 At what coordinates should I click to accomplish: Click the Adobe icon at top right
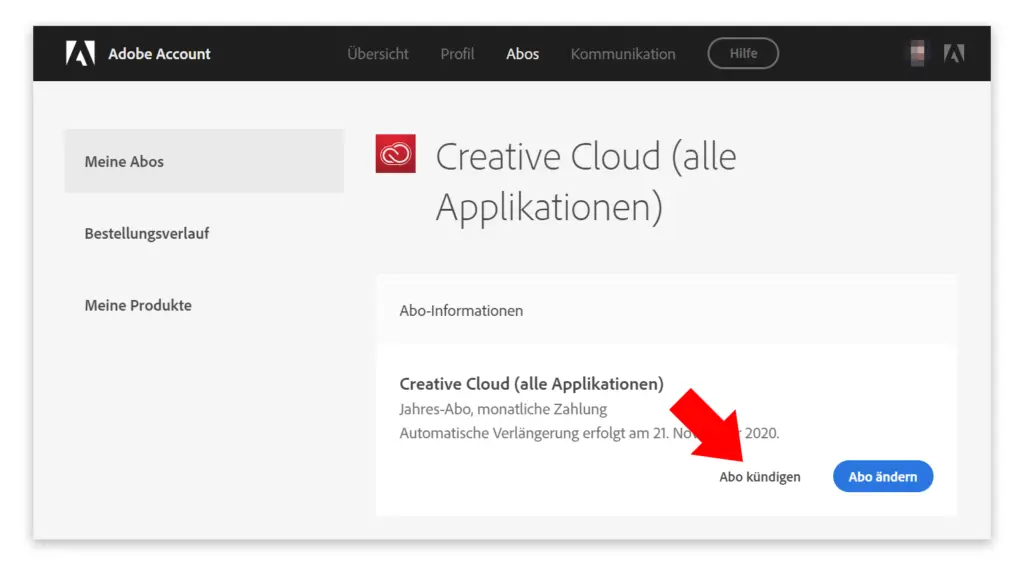pyautogui.click(x=954, y=54)
